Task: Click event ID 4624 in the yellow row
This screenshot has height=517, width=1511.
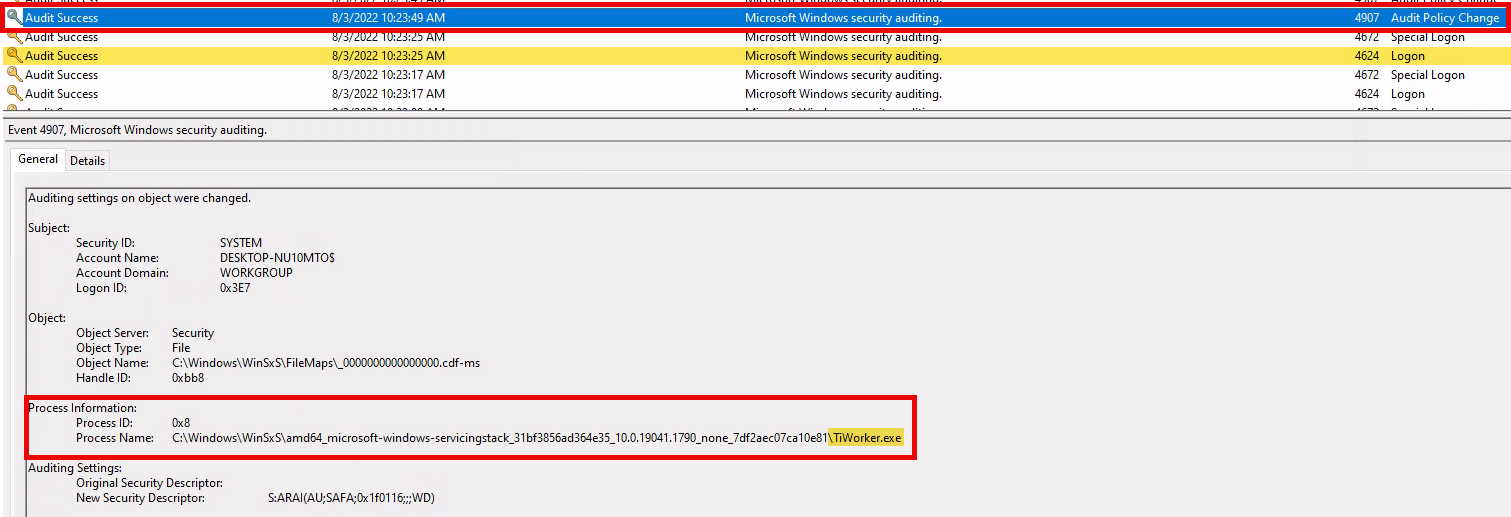Action: [1367, 56]
